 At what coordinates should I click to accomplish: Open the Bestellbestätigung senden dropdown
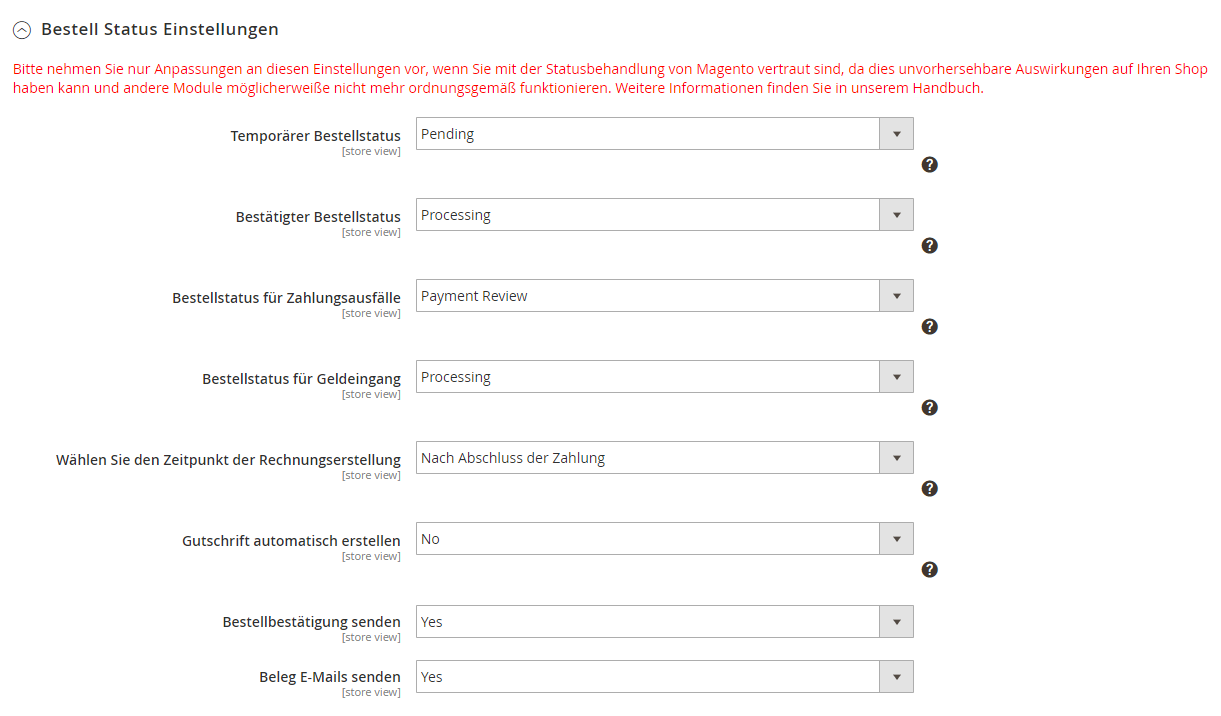664,622
